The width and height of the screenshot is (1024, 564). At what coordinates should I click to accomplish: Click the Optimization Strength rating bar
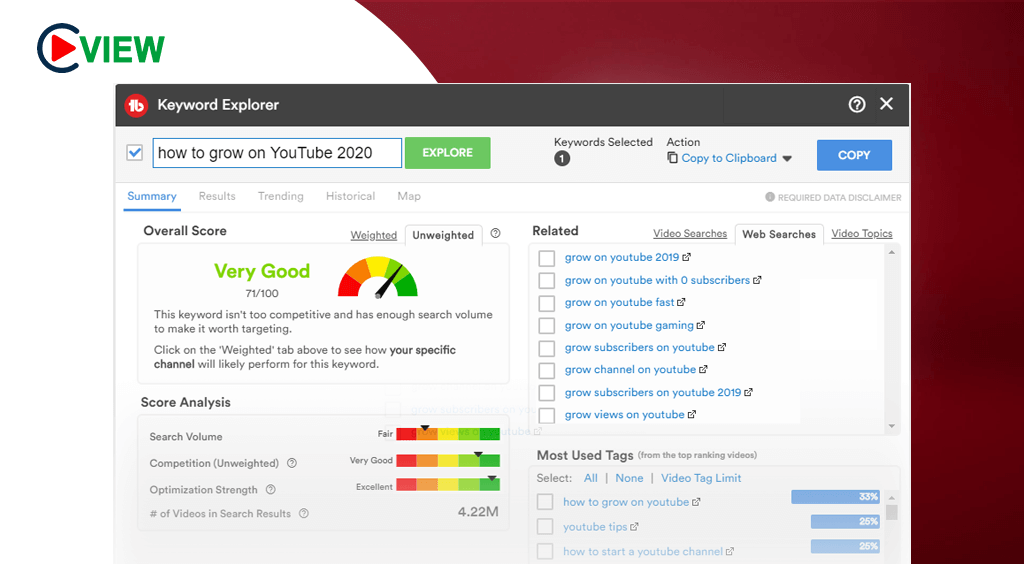[x=448, y=484]
